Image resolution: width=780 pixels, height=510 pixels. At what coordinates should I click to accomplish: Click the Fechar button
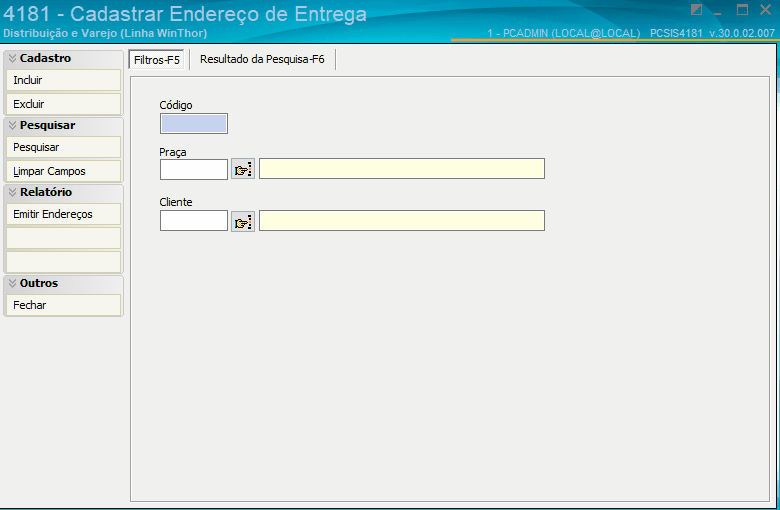64,305
